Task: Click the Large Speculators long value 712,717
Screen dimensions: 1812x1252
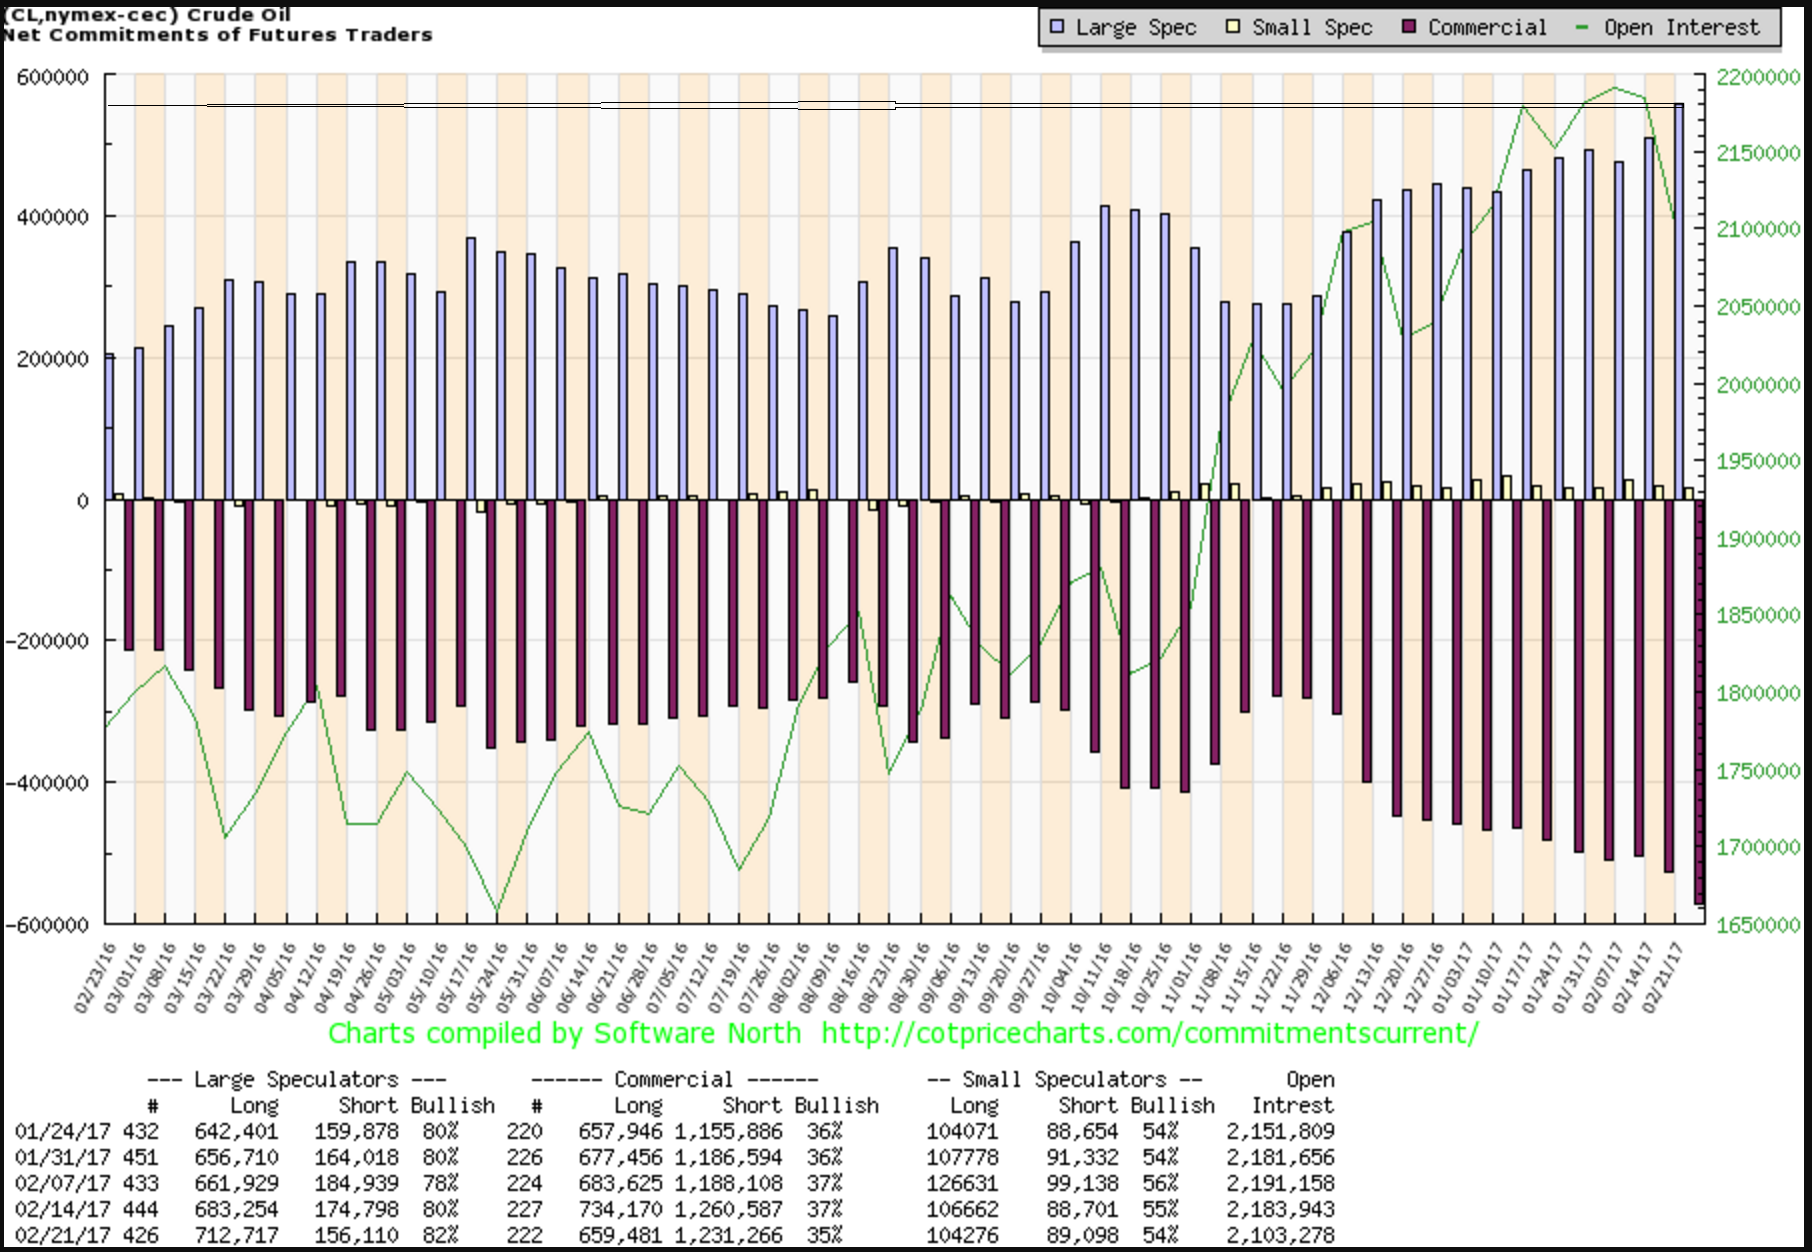Action: coord(237,1236)
